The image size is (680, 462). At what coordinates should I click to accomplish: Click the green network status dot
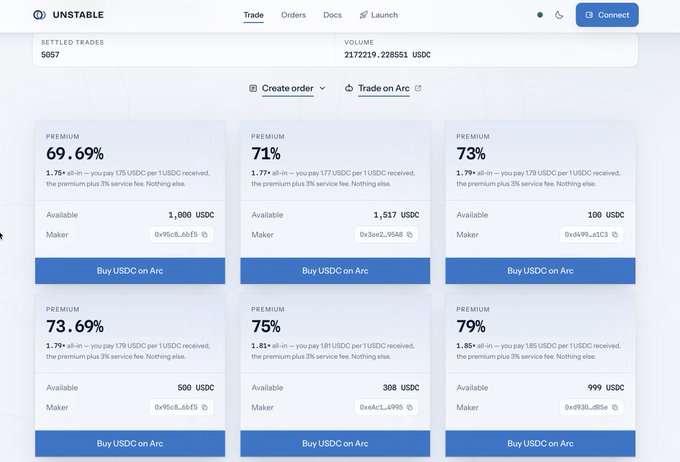(x=540, y=15)
